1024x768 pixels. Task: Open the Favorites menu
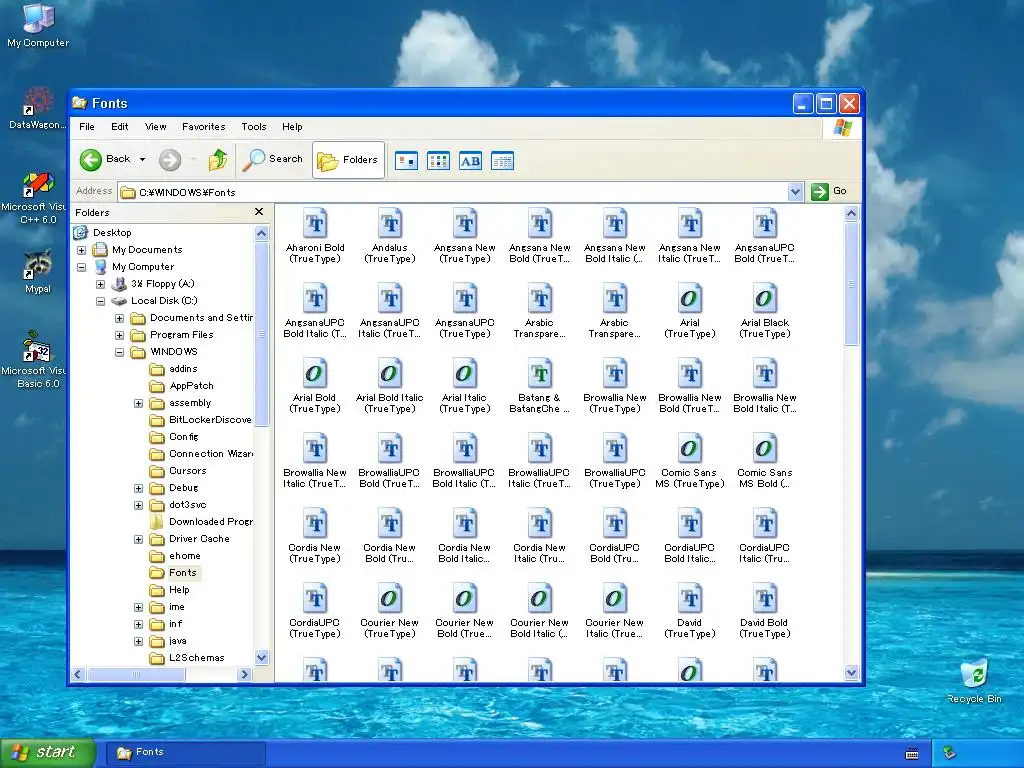tap(204, 127)
